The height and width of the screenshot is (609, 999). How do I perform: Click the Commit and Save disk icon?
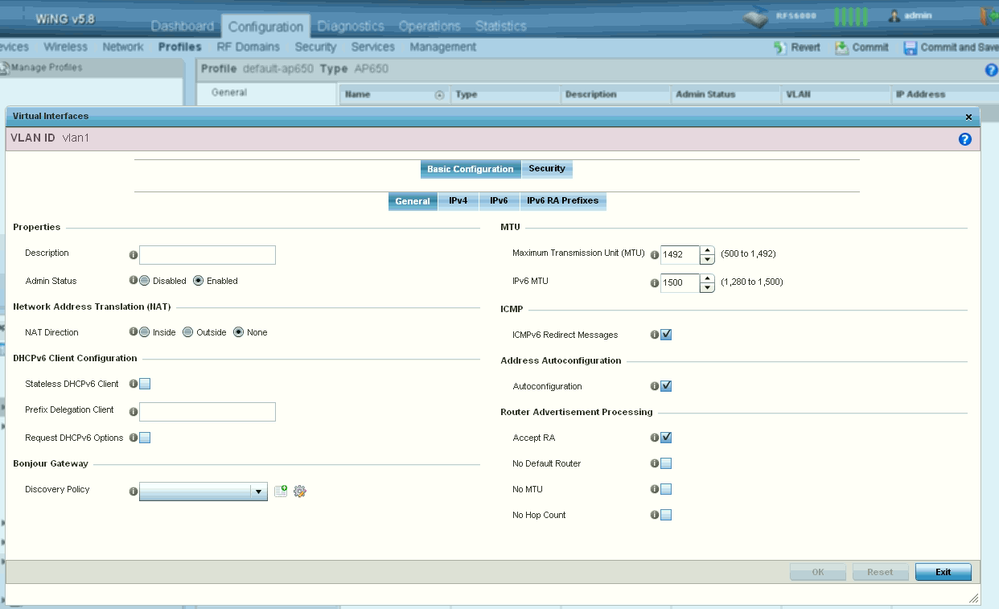910,47
